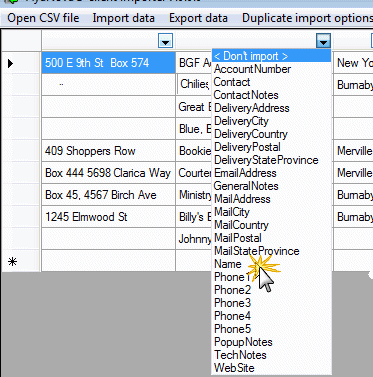Select GeneralNotes option

click(271, 186)
